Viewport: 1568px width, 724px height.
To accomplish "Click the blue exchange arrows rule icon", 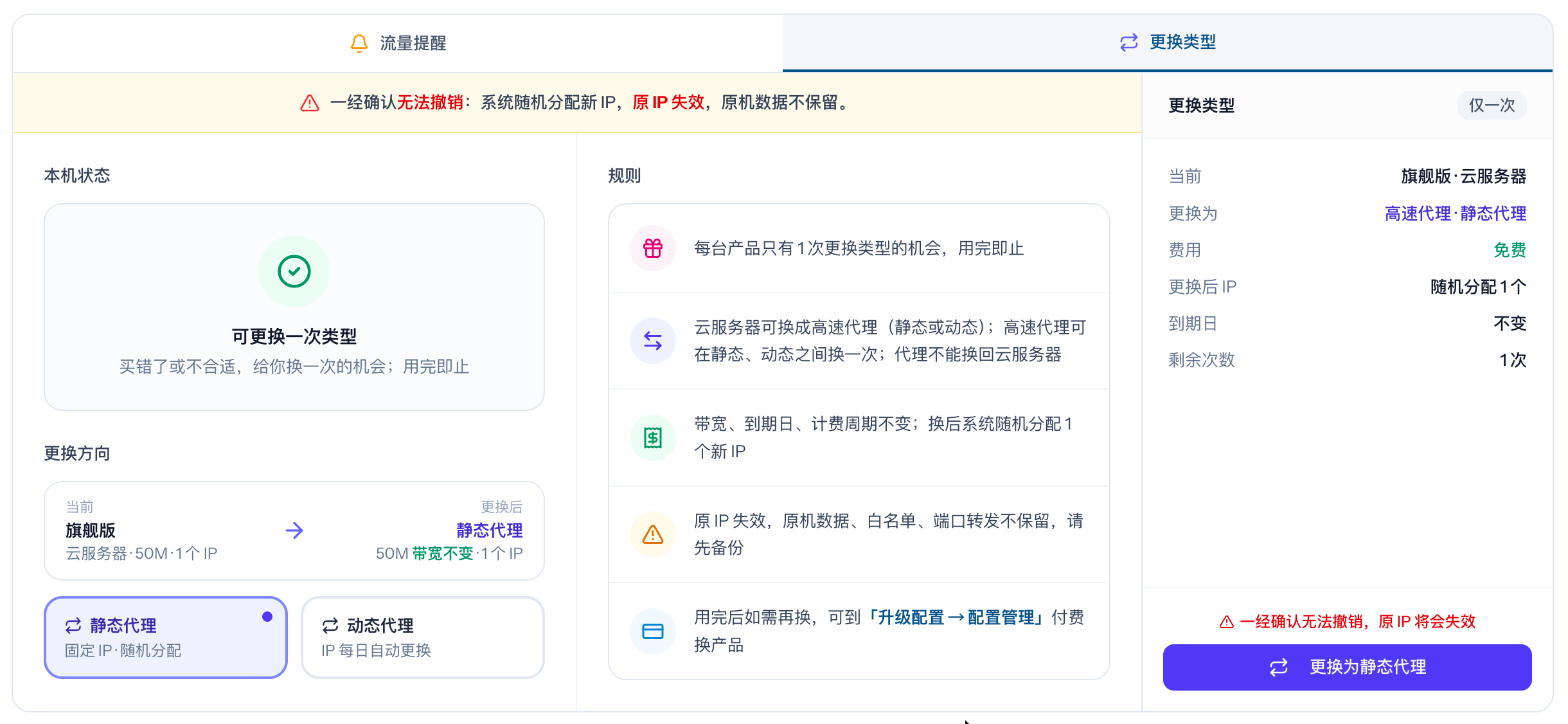I will [653, 341].
